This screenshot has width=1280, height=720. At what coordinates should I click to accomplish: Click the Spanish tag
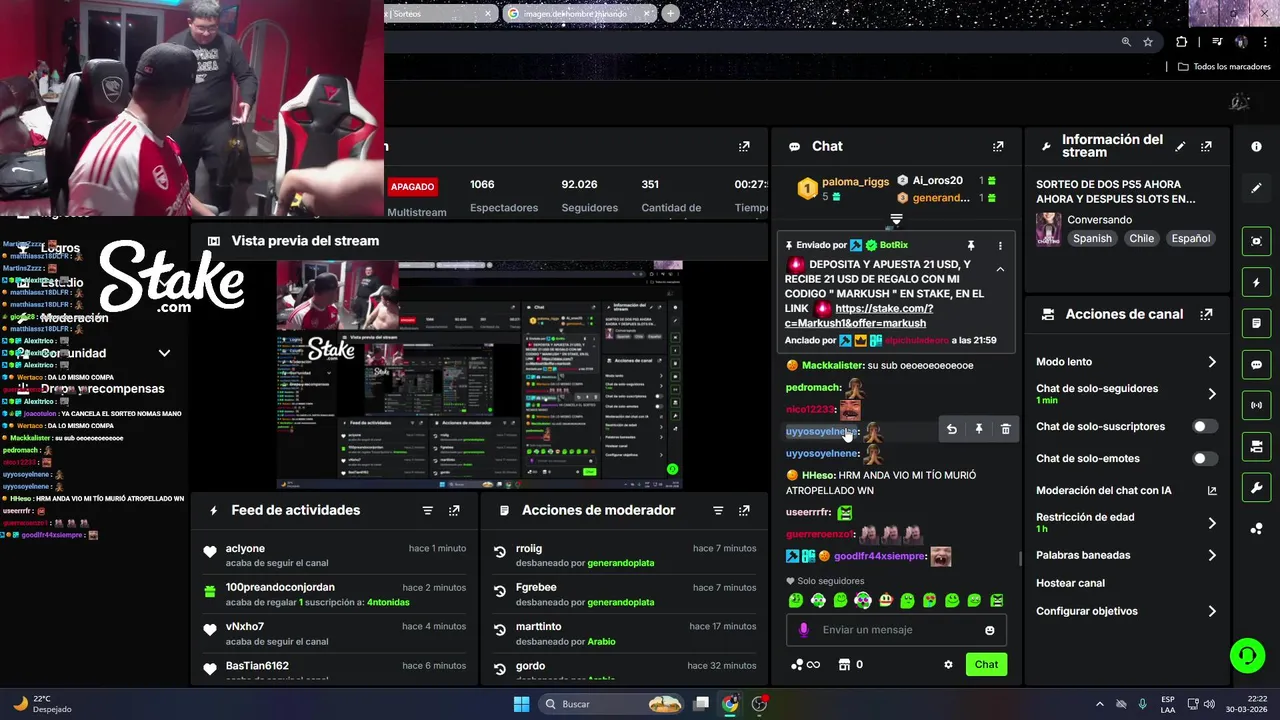[1092, 239]
